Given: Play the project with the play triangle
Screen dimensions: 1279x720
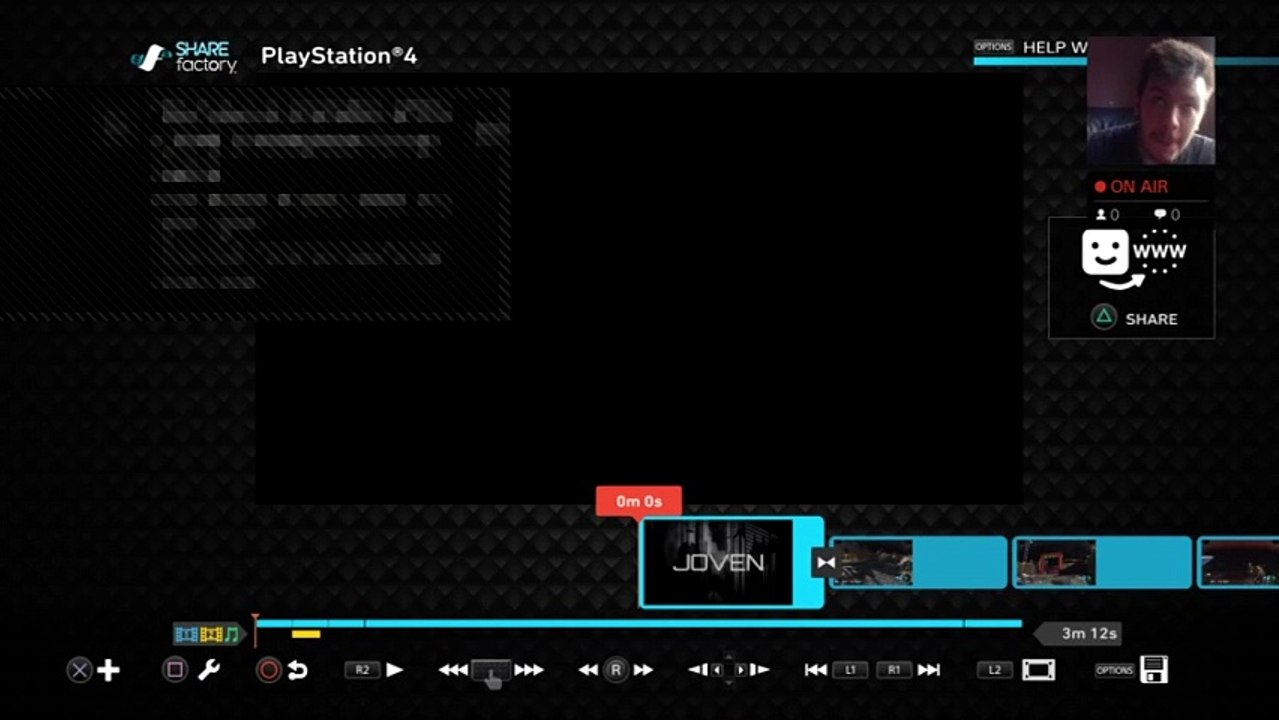Looking at the screenshot, I should tap(395, 670).
